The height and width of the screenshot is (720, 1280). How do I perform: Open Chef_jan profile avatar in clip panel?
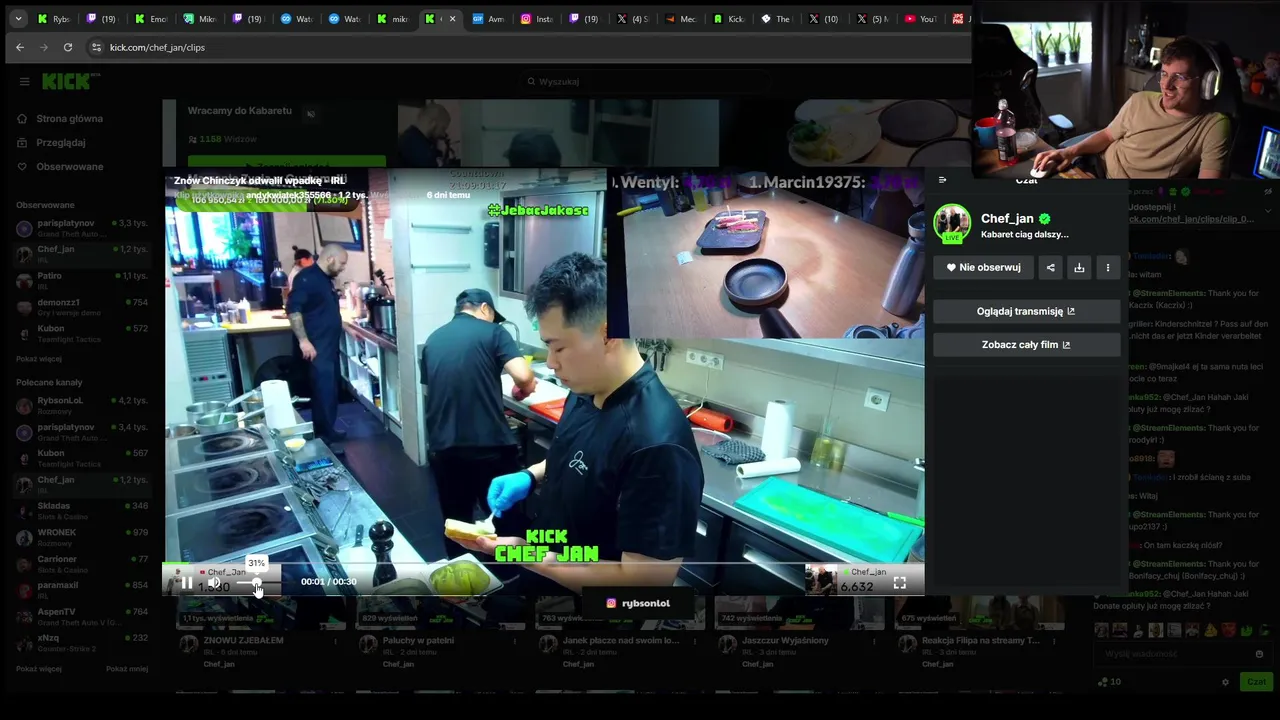coord(952,224)
